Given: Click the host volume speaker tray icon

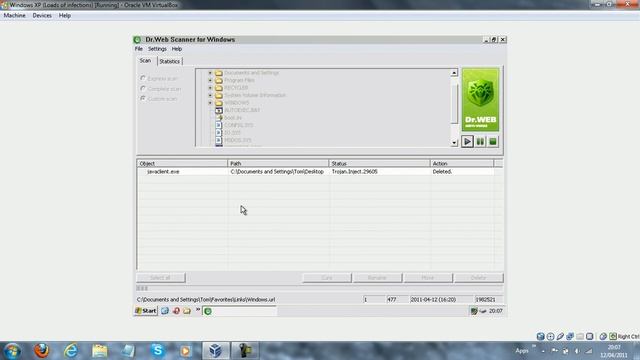Looking at the screenshot, I should point(577,351).
